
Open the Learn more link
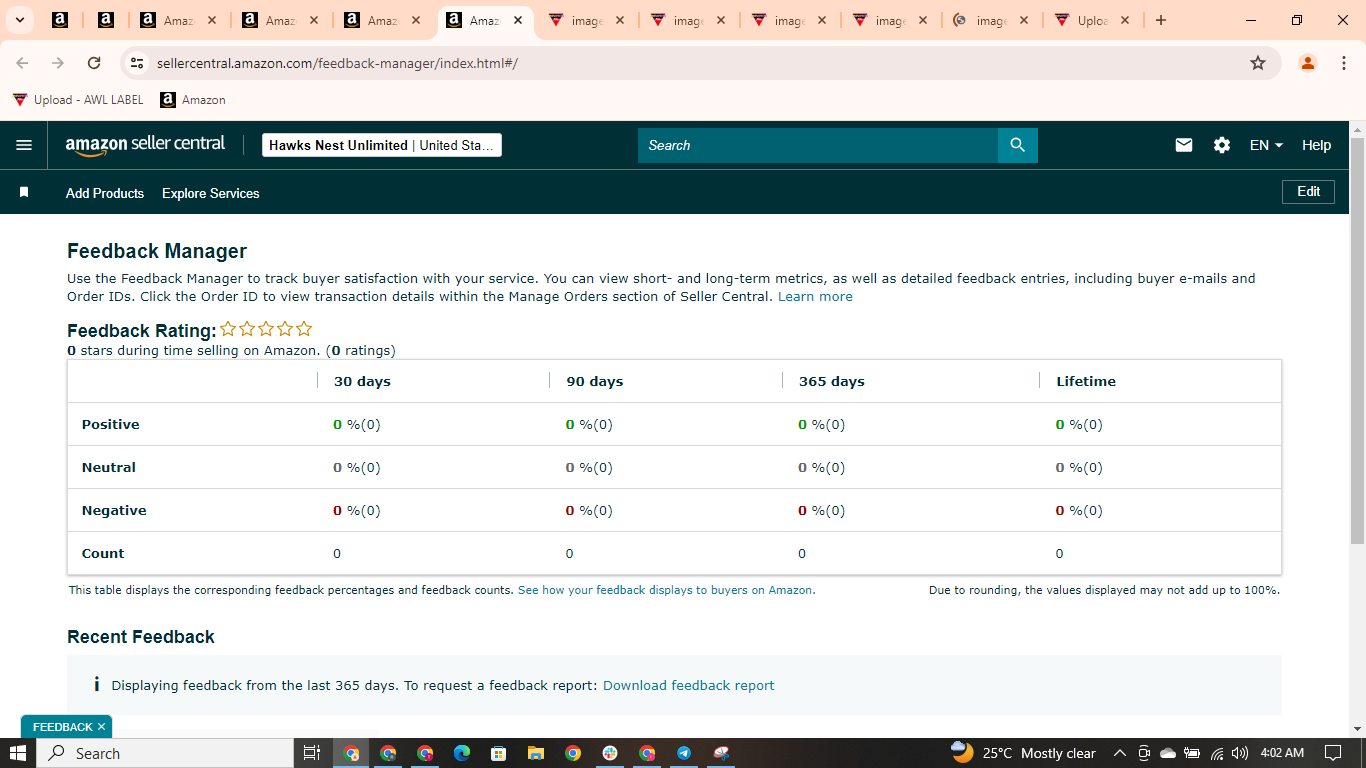click(x=815, y=296)
